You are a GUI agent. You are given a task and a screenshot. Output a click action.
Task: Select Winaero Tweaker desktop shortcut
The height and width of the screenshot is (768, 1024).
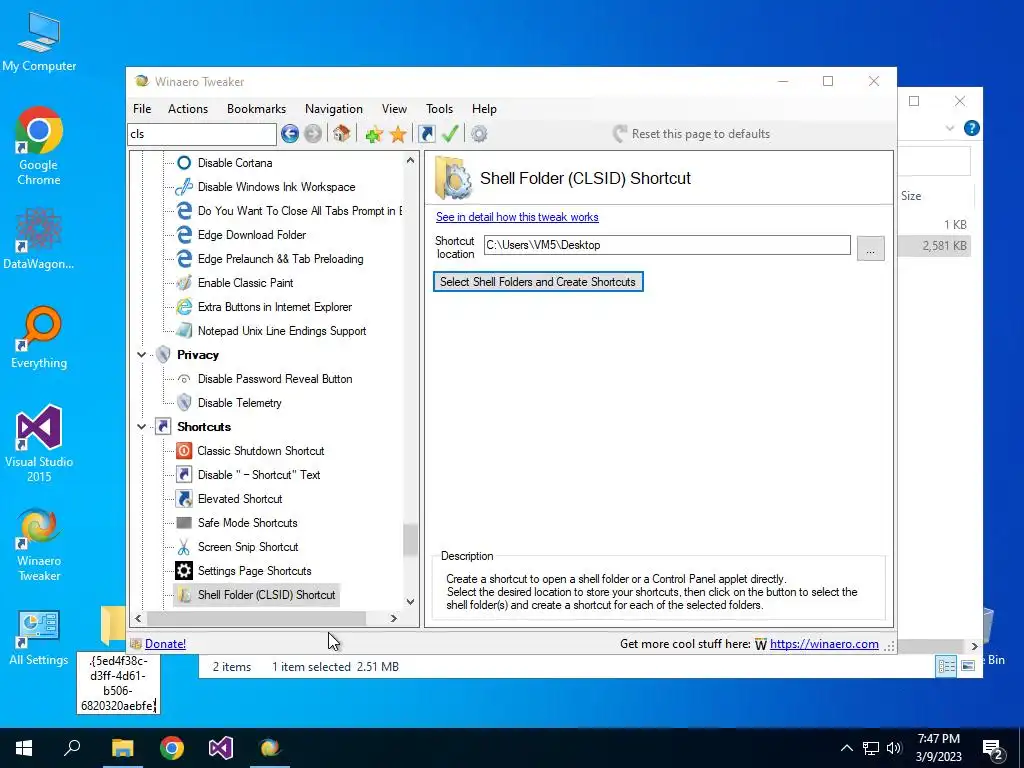click(39, 544)
